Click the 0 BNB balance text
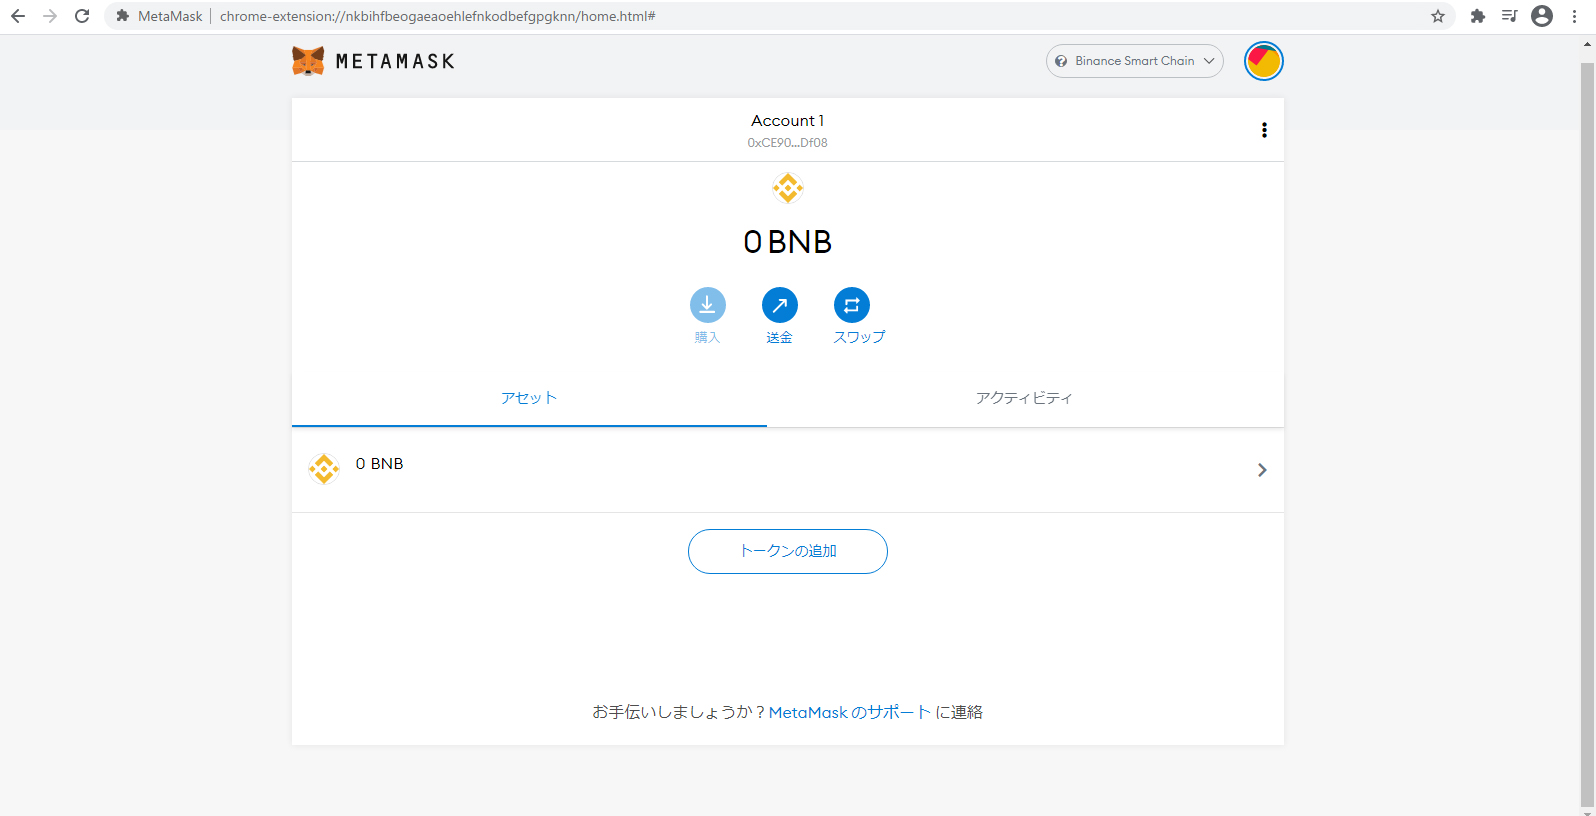 pos(788,242)
